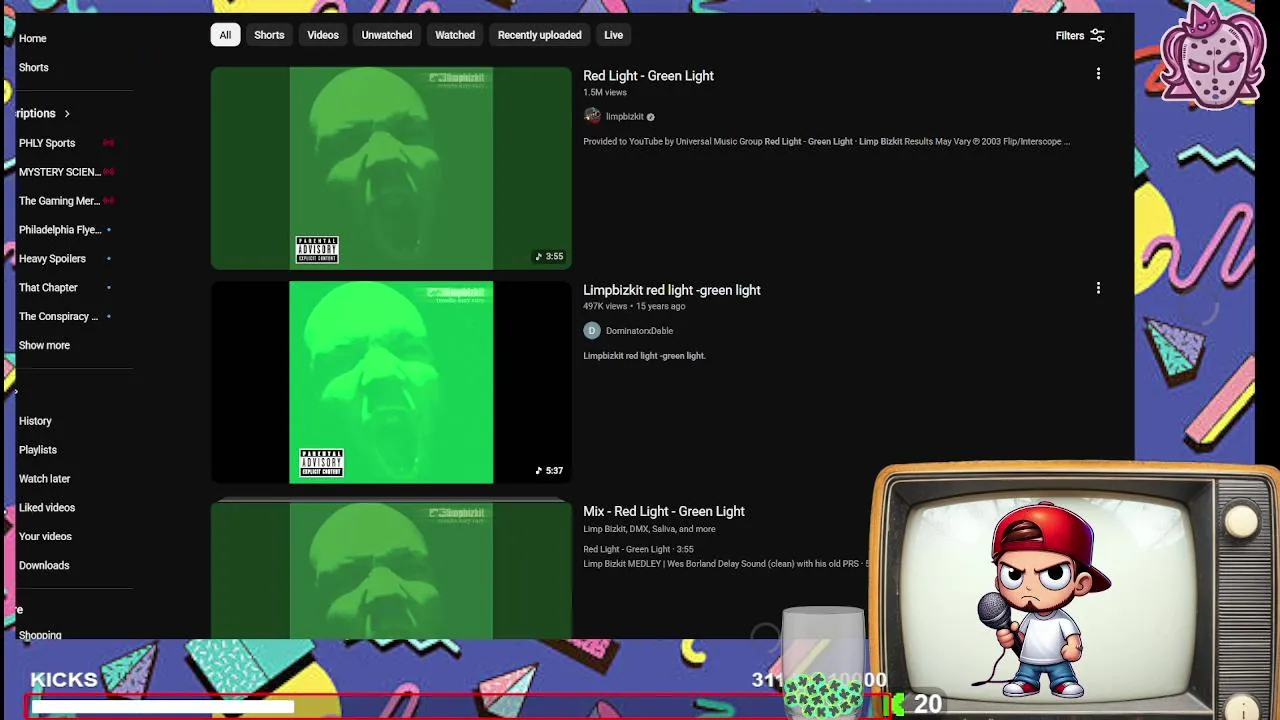The width and height of the screenshot is (1280, 720).
Task: Open History in the sidebar
Action: 35,421
